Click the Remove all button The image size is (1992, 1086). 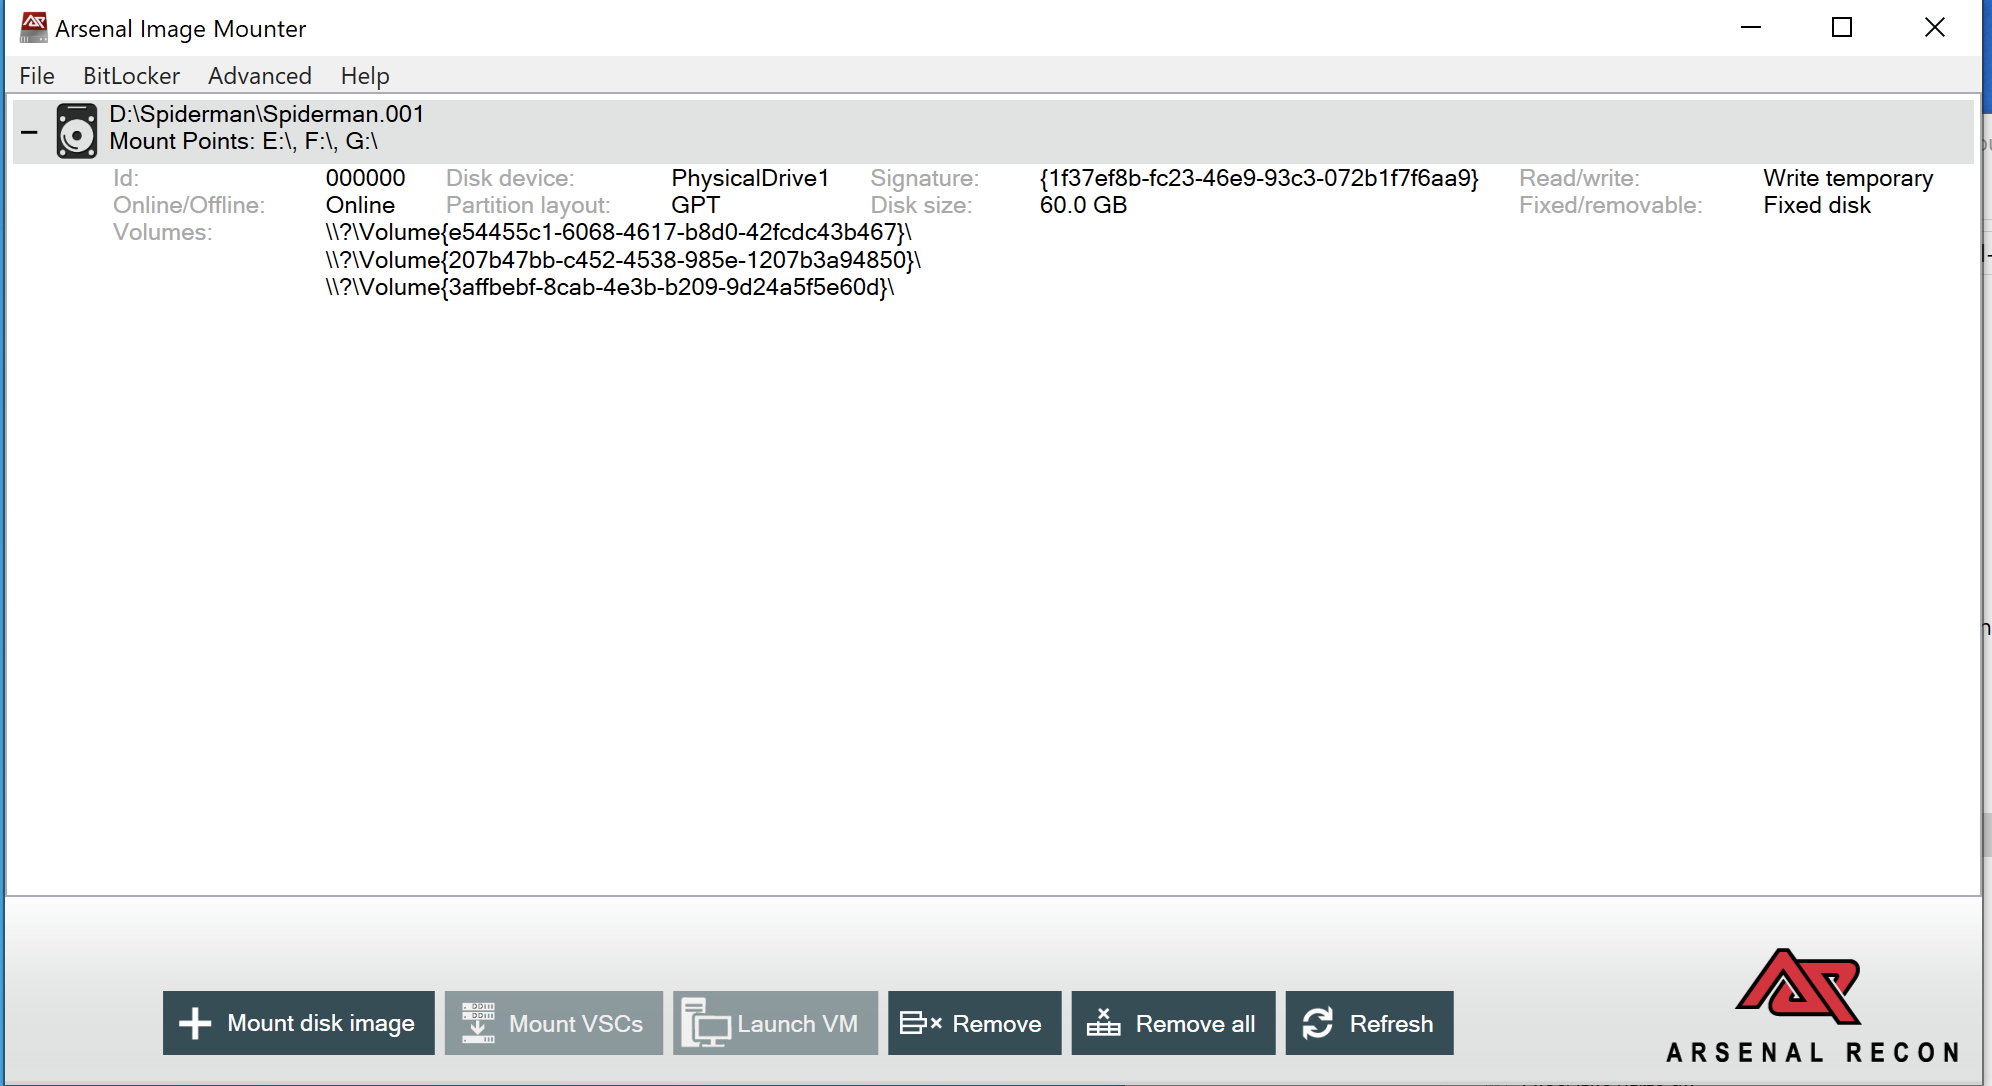tap(1174, 1023)
